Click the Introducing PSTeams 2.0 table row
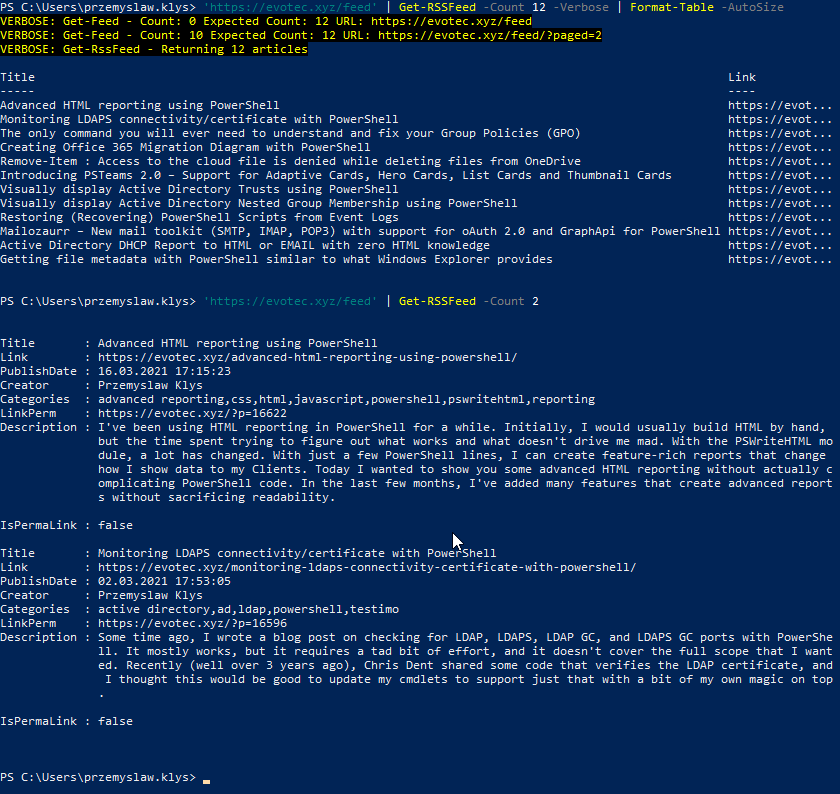This screenshot has height=794, width=840. coord(335,175)
